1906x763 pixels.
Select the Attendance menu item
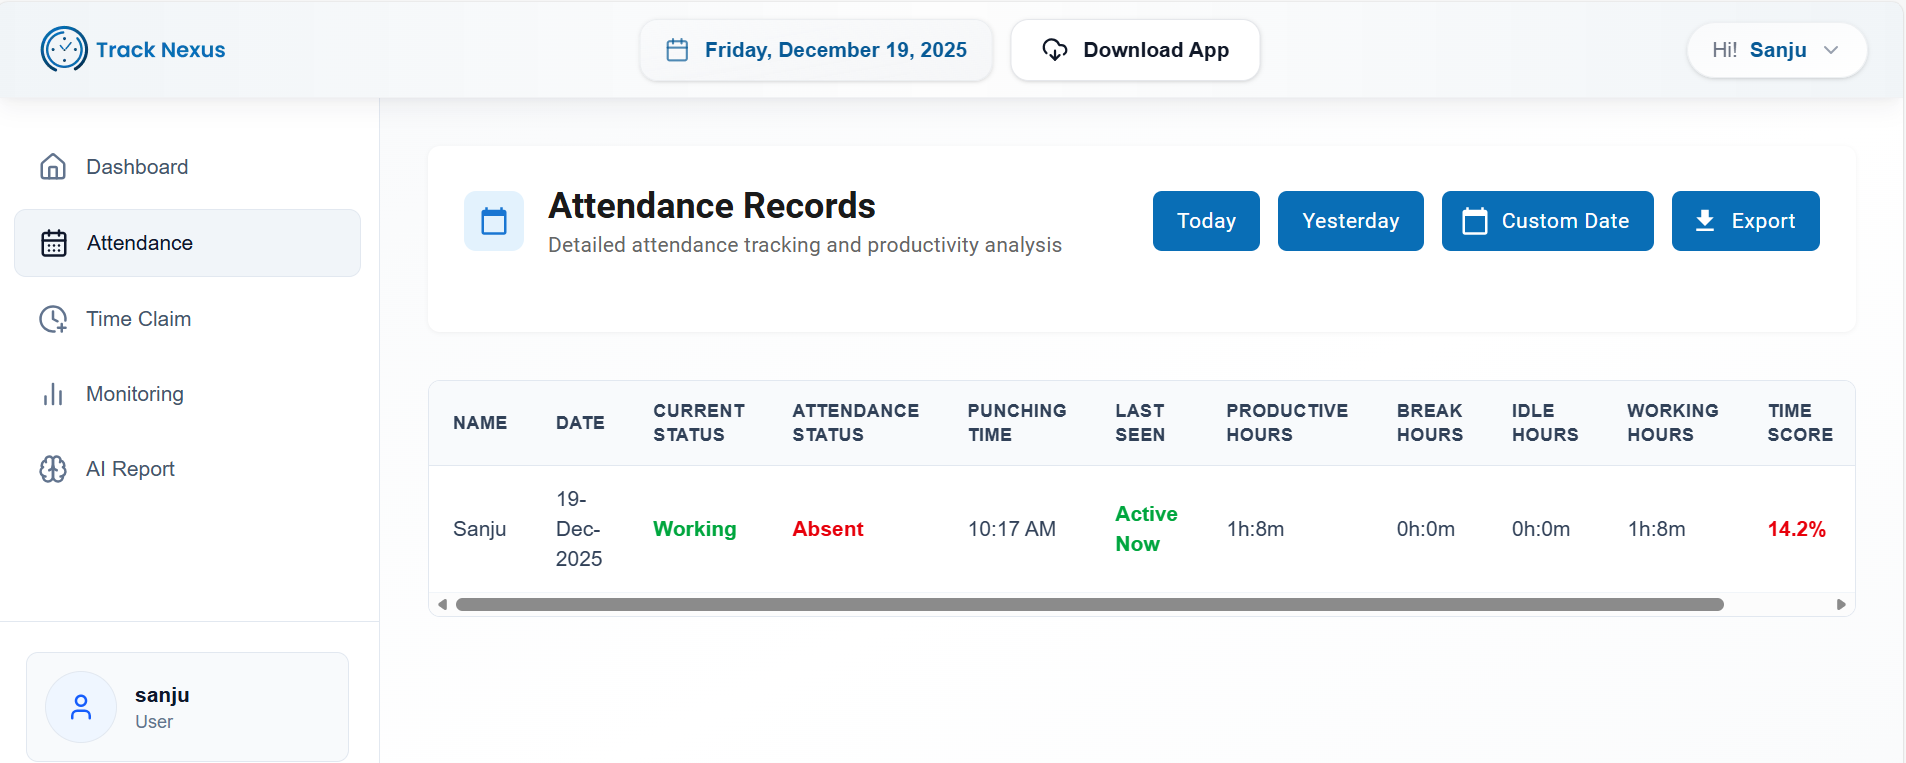[187, 243]
